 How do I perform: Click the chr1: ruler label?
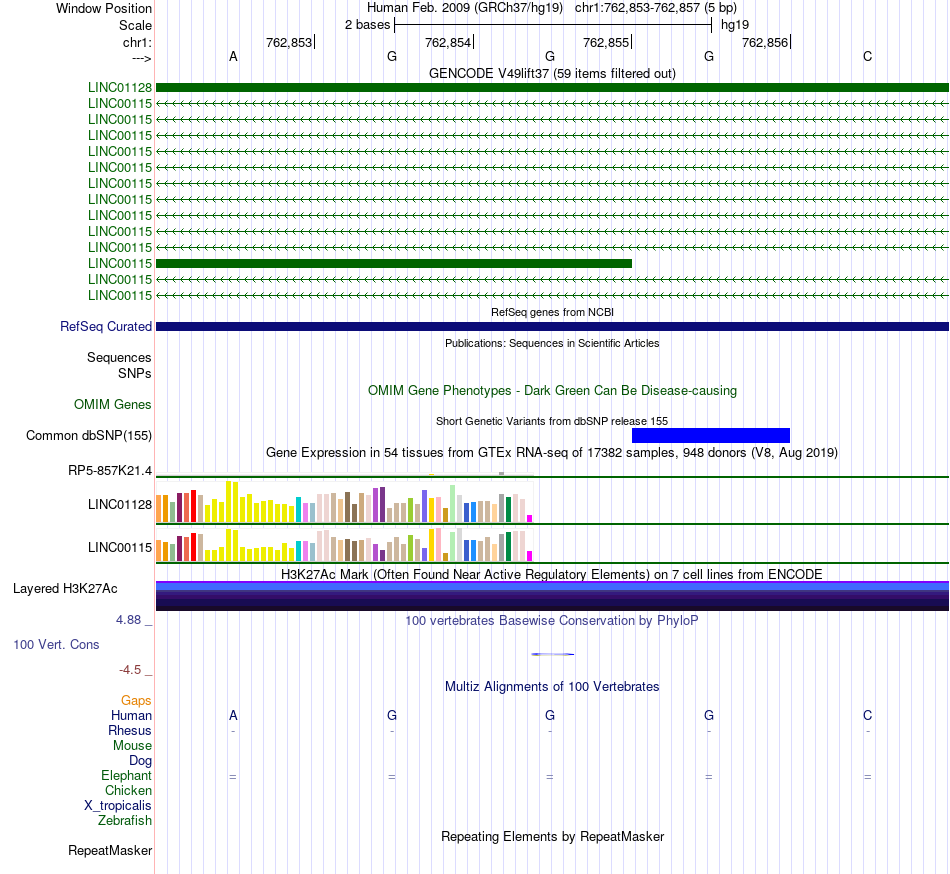pos(137,42)
